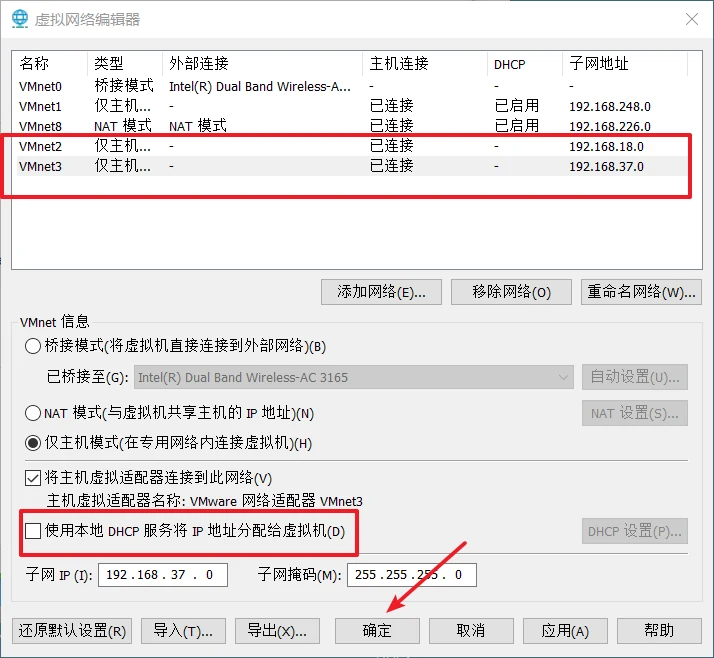Click VMnet8 external connection NAT 模式 cell
The width and height of the screenshot is (714, 658).
pos(198,126)
